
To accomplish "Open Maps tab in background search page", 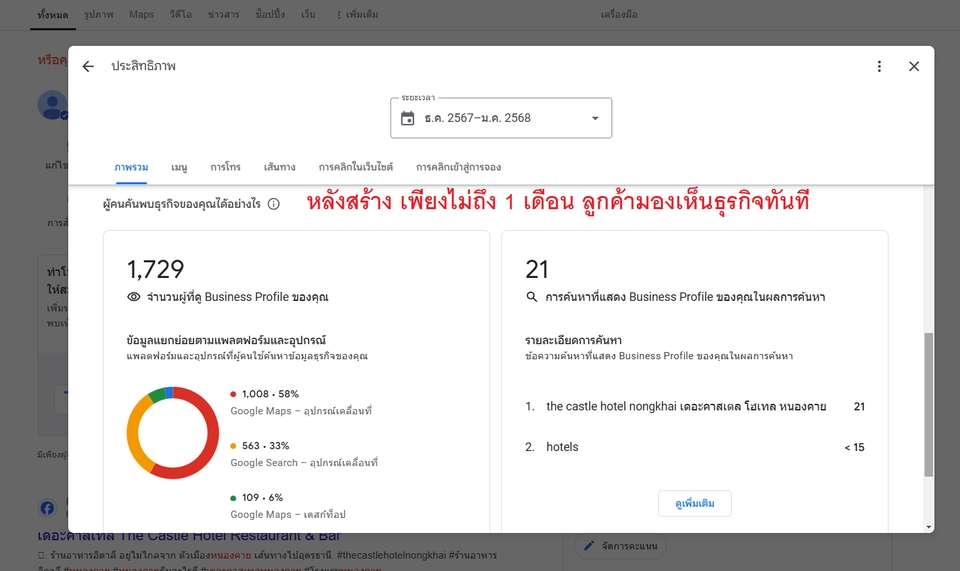I will click(x=141, y=15).
